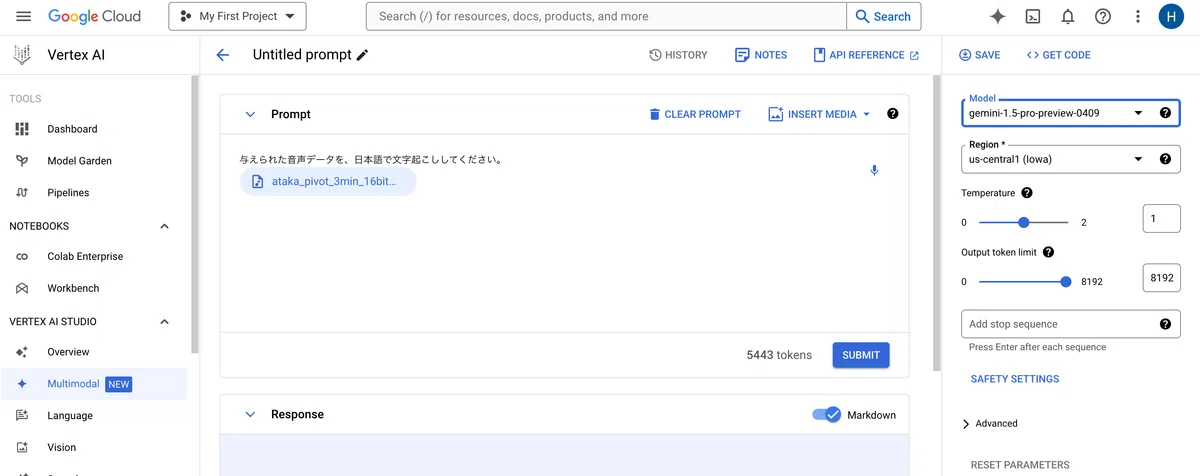The height and width of the screenshot is (476, 1200).
Task: Click the Temperature value box
Action: pos(1161,218)
